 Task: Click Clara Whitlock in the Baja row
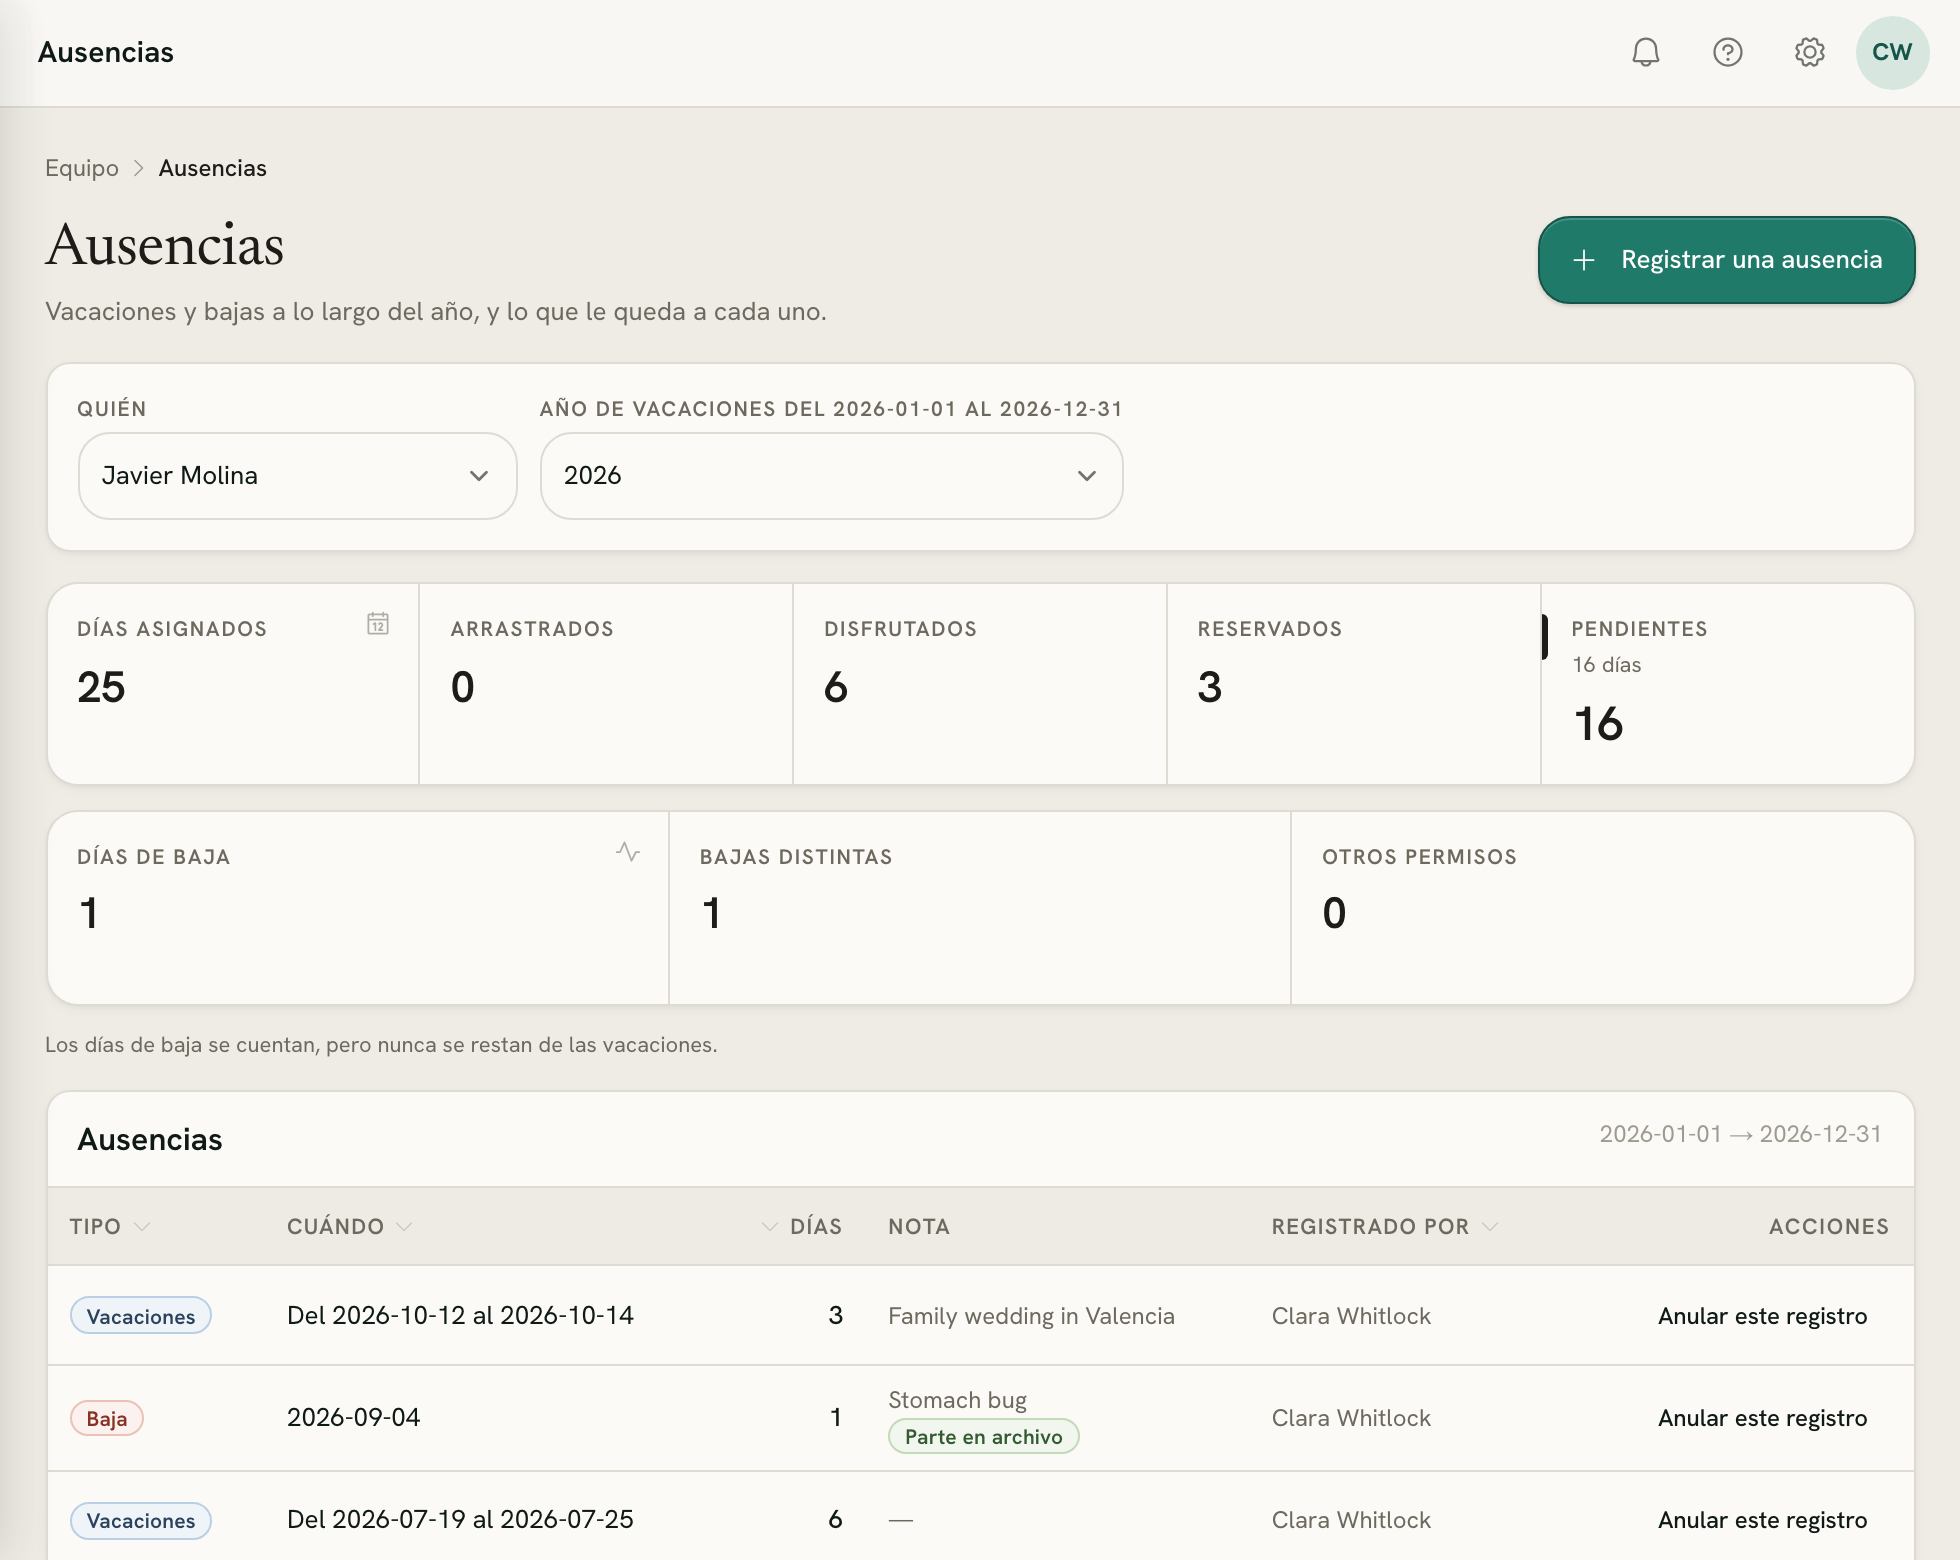click(1351, 1418)
